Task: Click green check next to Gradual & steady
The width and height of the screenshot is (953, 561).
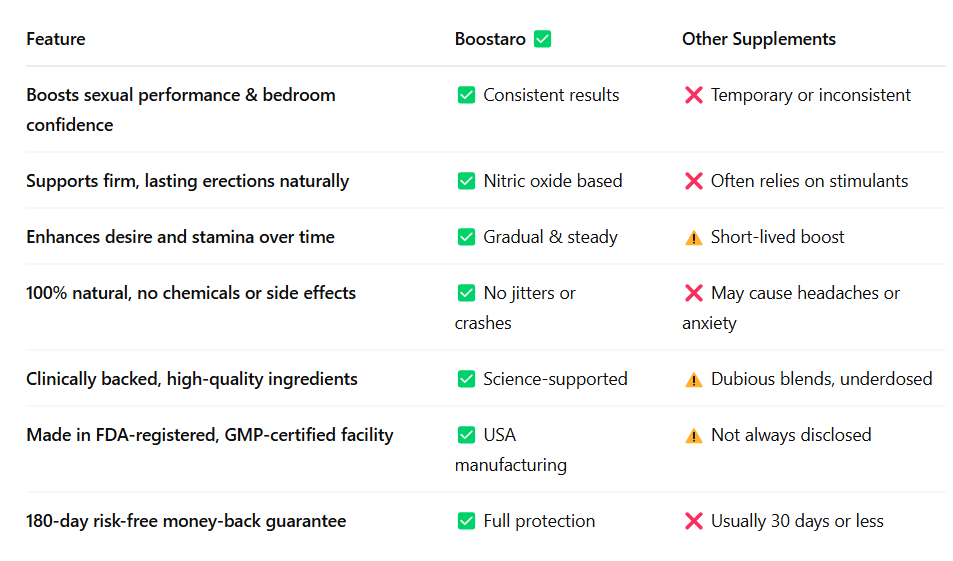Action: 466,237
